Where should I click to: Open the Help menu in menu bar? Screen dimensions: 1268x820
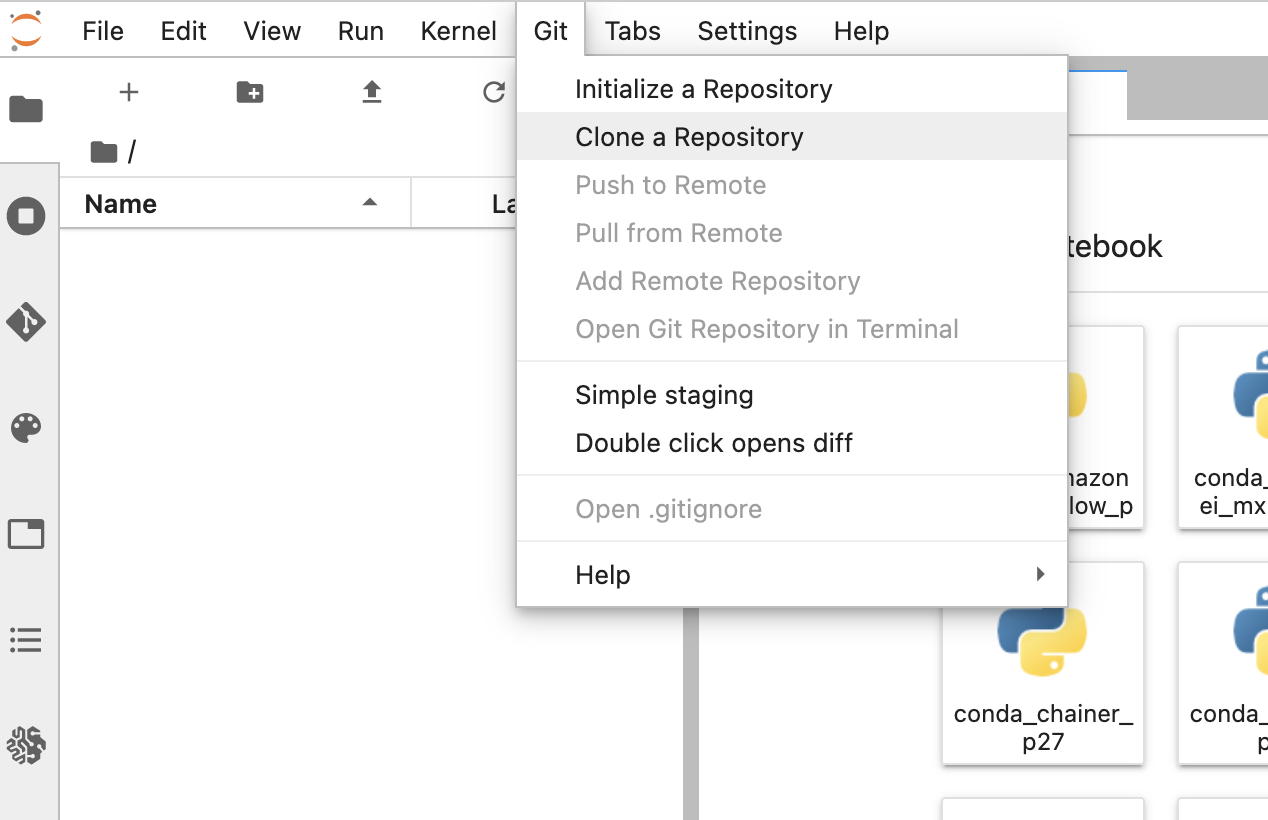tap(862, 31)
